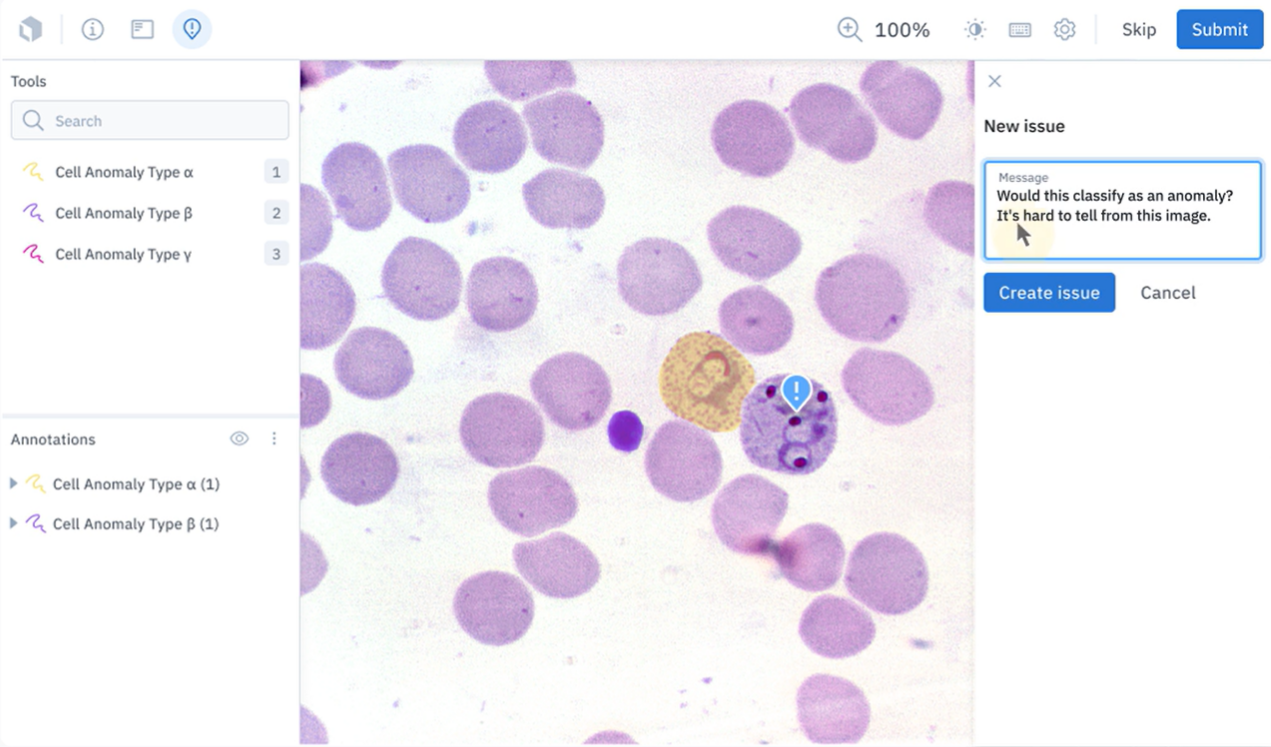Open keyboard shortcuts icon
1271x747 pixels.
(1020, 30)
